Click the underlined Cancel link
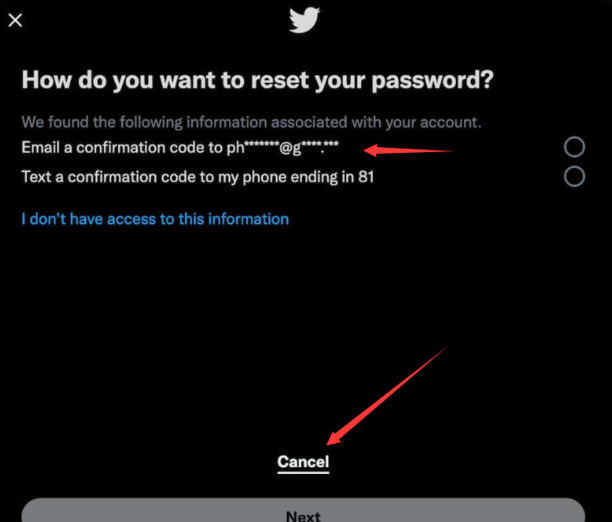Image resolution: width=612 pixels, height=522 pixels. [303, 462]
